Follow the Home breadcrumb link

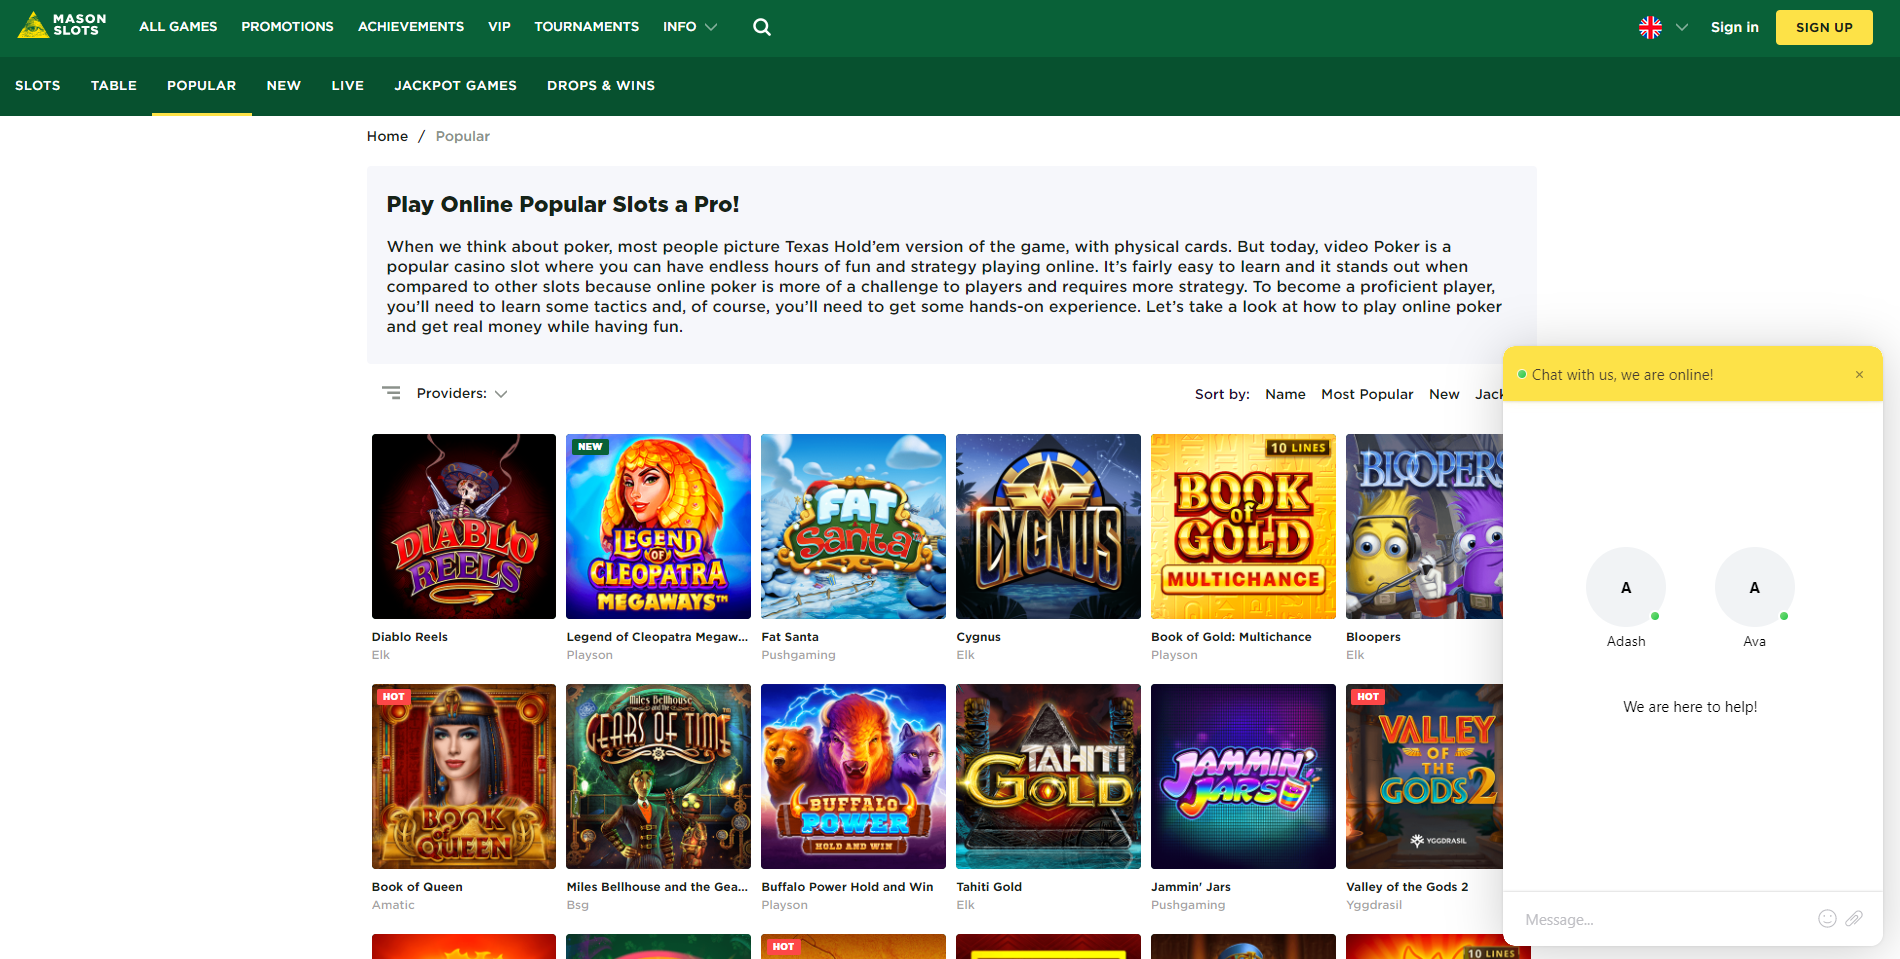point(387,136)
